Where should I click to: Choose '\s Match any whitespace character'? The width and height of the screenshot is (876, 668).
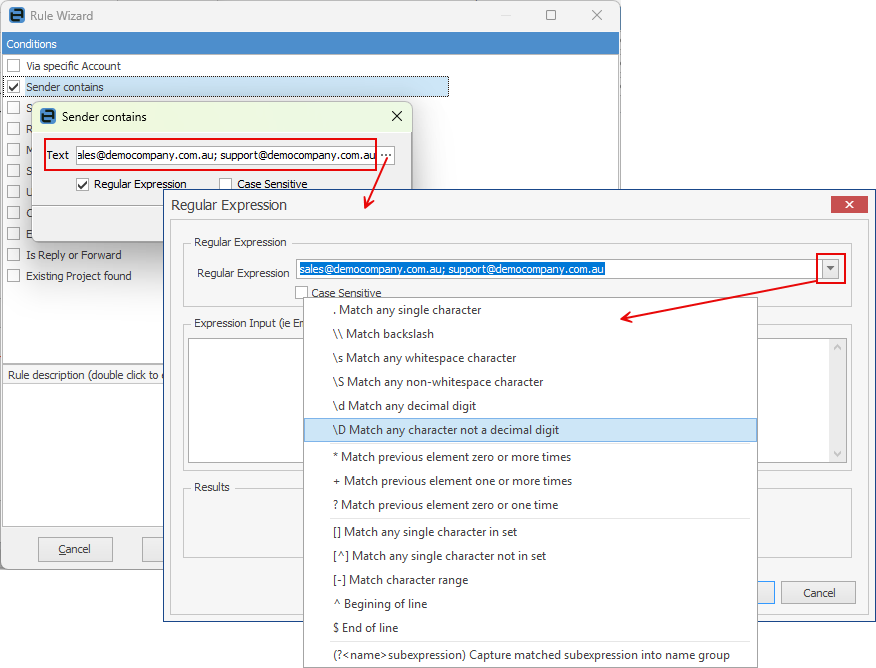pos(530,358)
